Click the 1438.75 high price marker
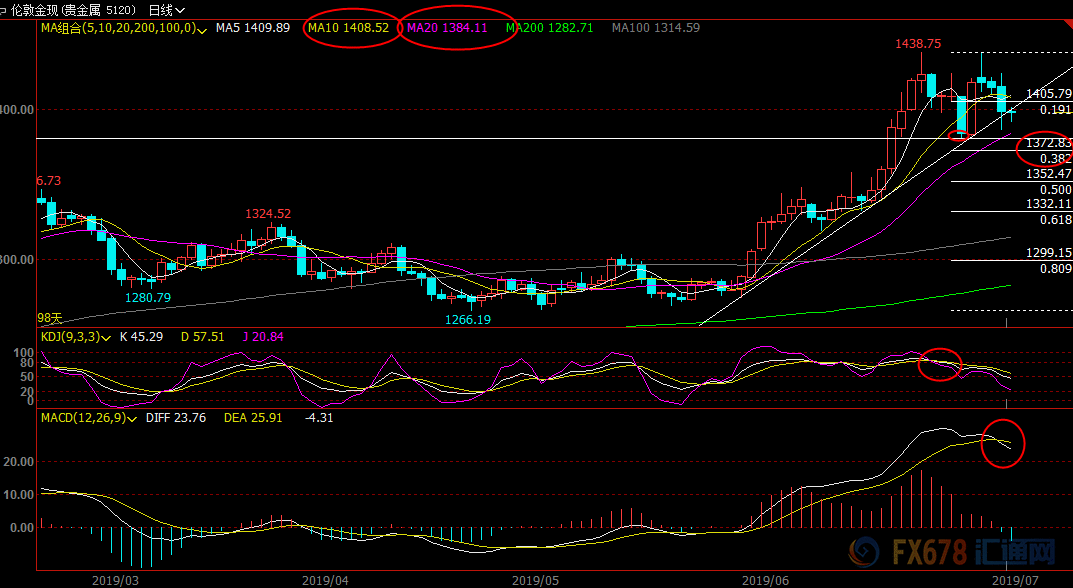The height and width of the screenshot is (588, 1073). [918, 44]
